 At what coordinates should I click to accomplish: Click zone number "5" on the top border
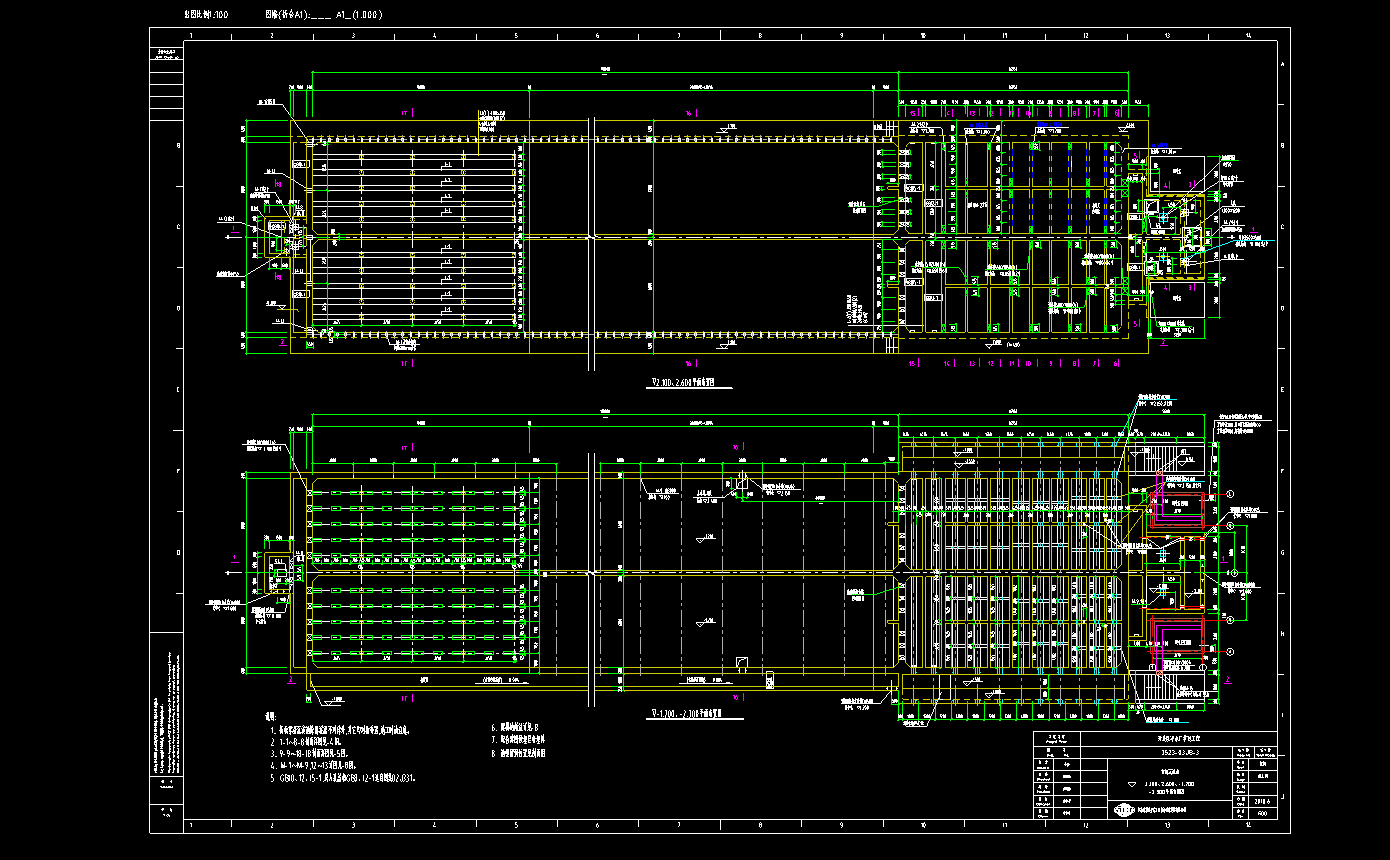tap(516, 36)
